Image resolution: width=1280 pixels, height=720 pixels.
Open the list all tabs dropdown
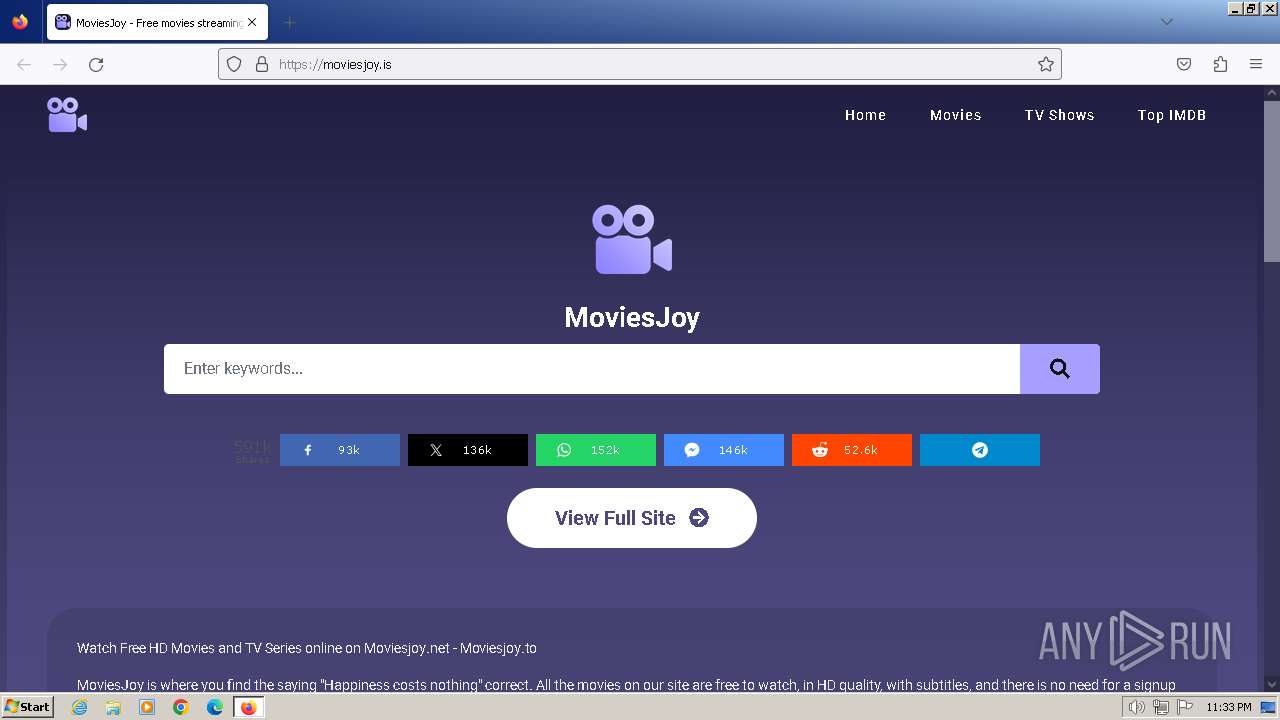coord(1166,22)
